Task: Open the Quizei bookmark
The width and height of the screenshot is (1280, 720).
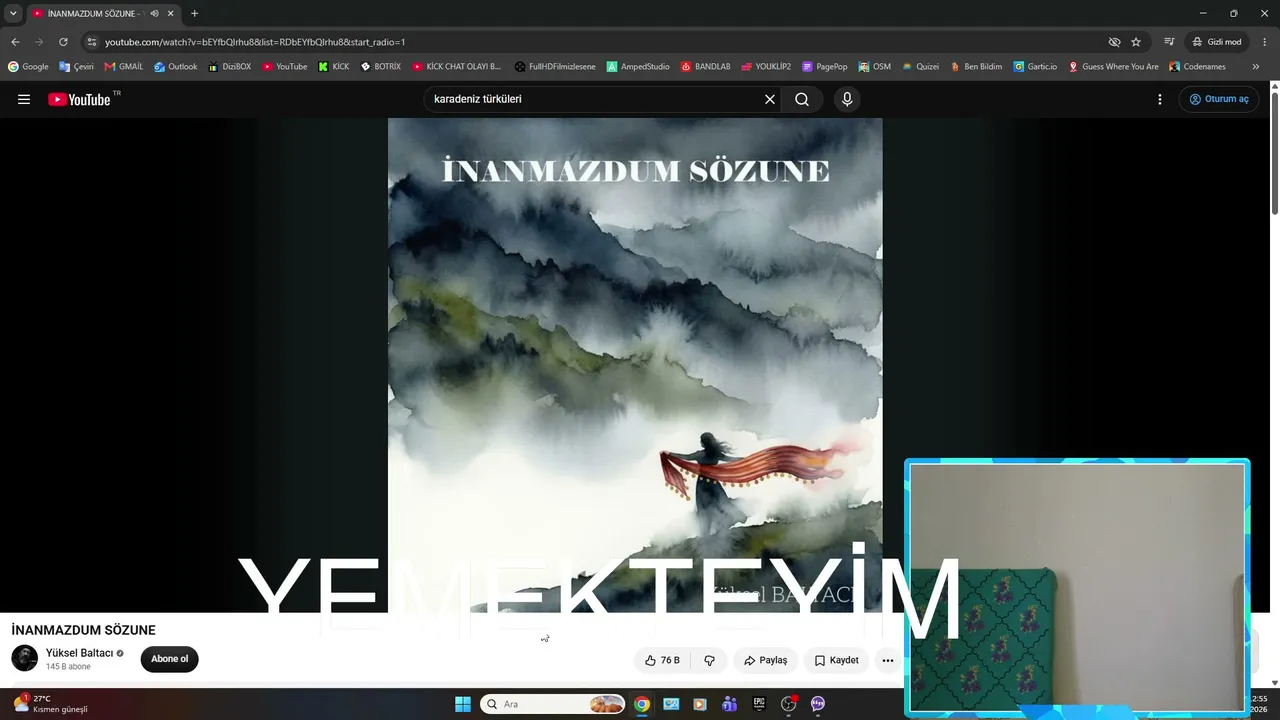Action: coord(920,67)
